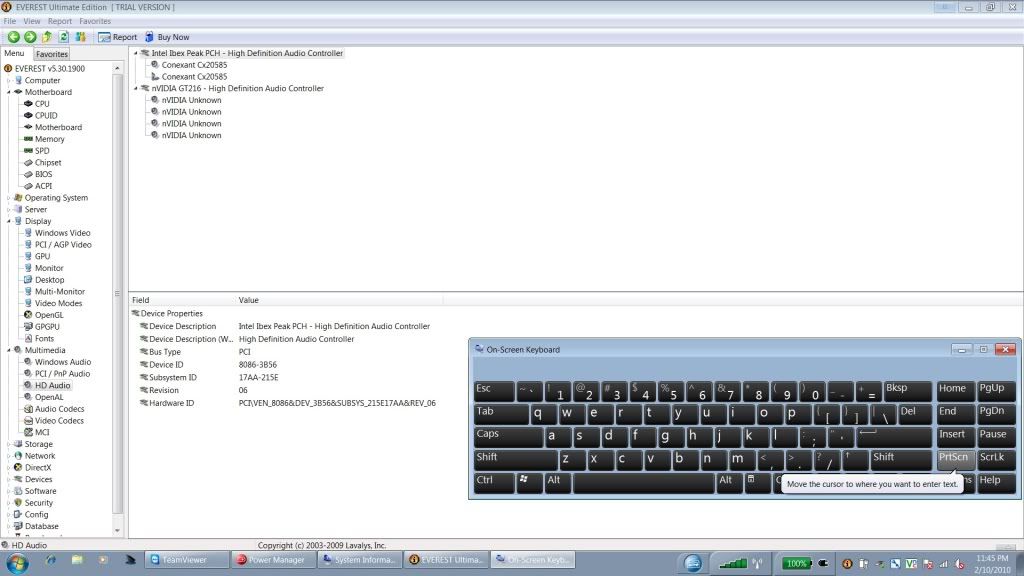Select the Audio Codecs tree item
This screenshot has width=1024, height=576.
coord(59,409)
